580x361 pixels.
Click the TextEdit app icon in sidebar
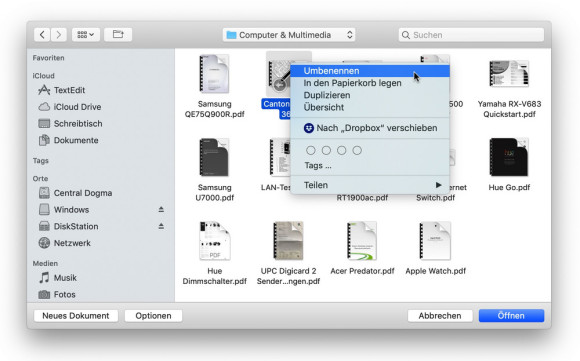tap(44, 90)
